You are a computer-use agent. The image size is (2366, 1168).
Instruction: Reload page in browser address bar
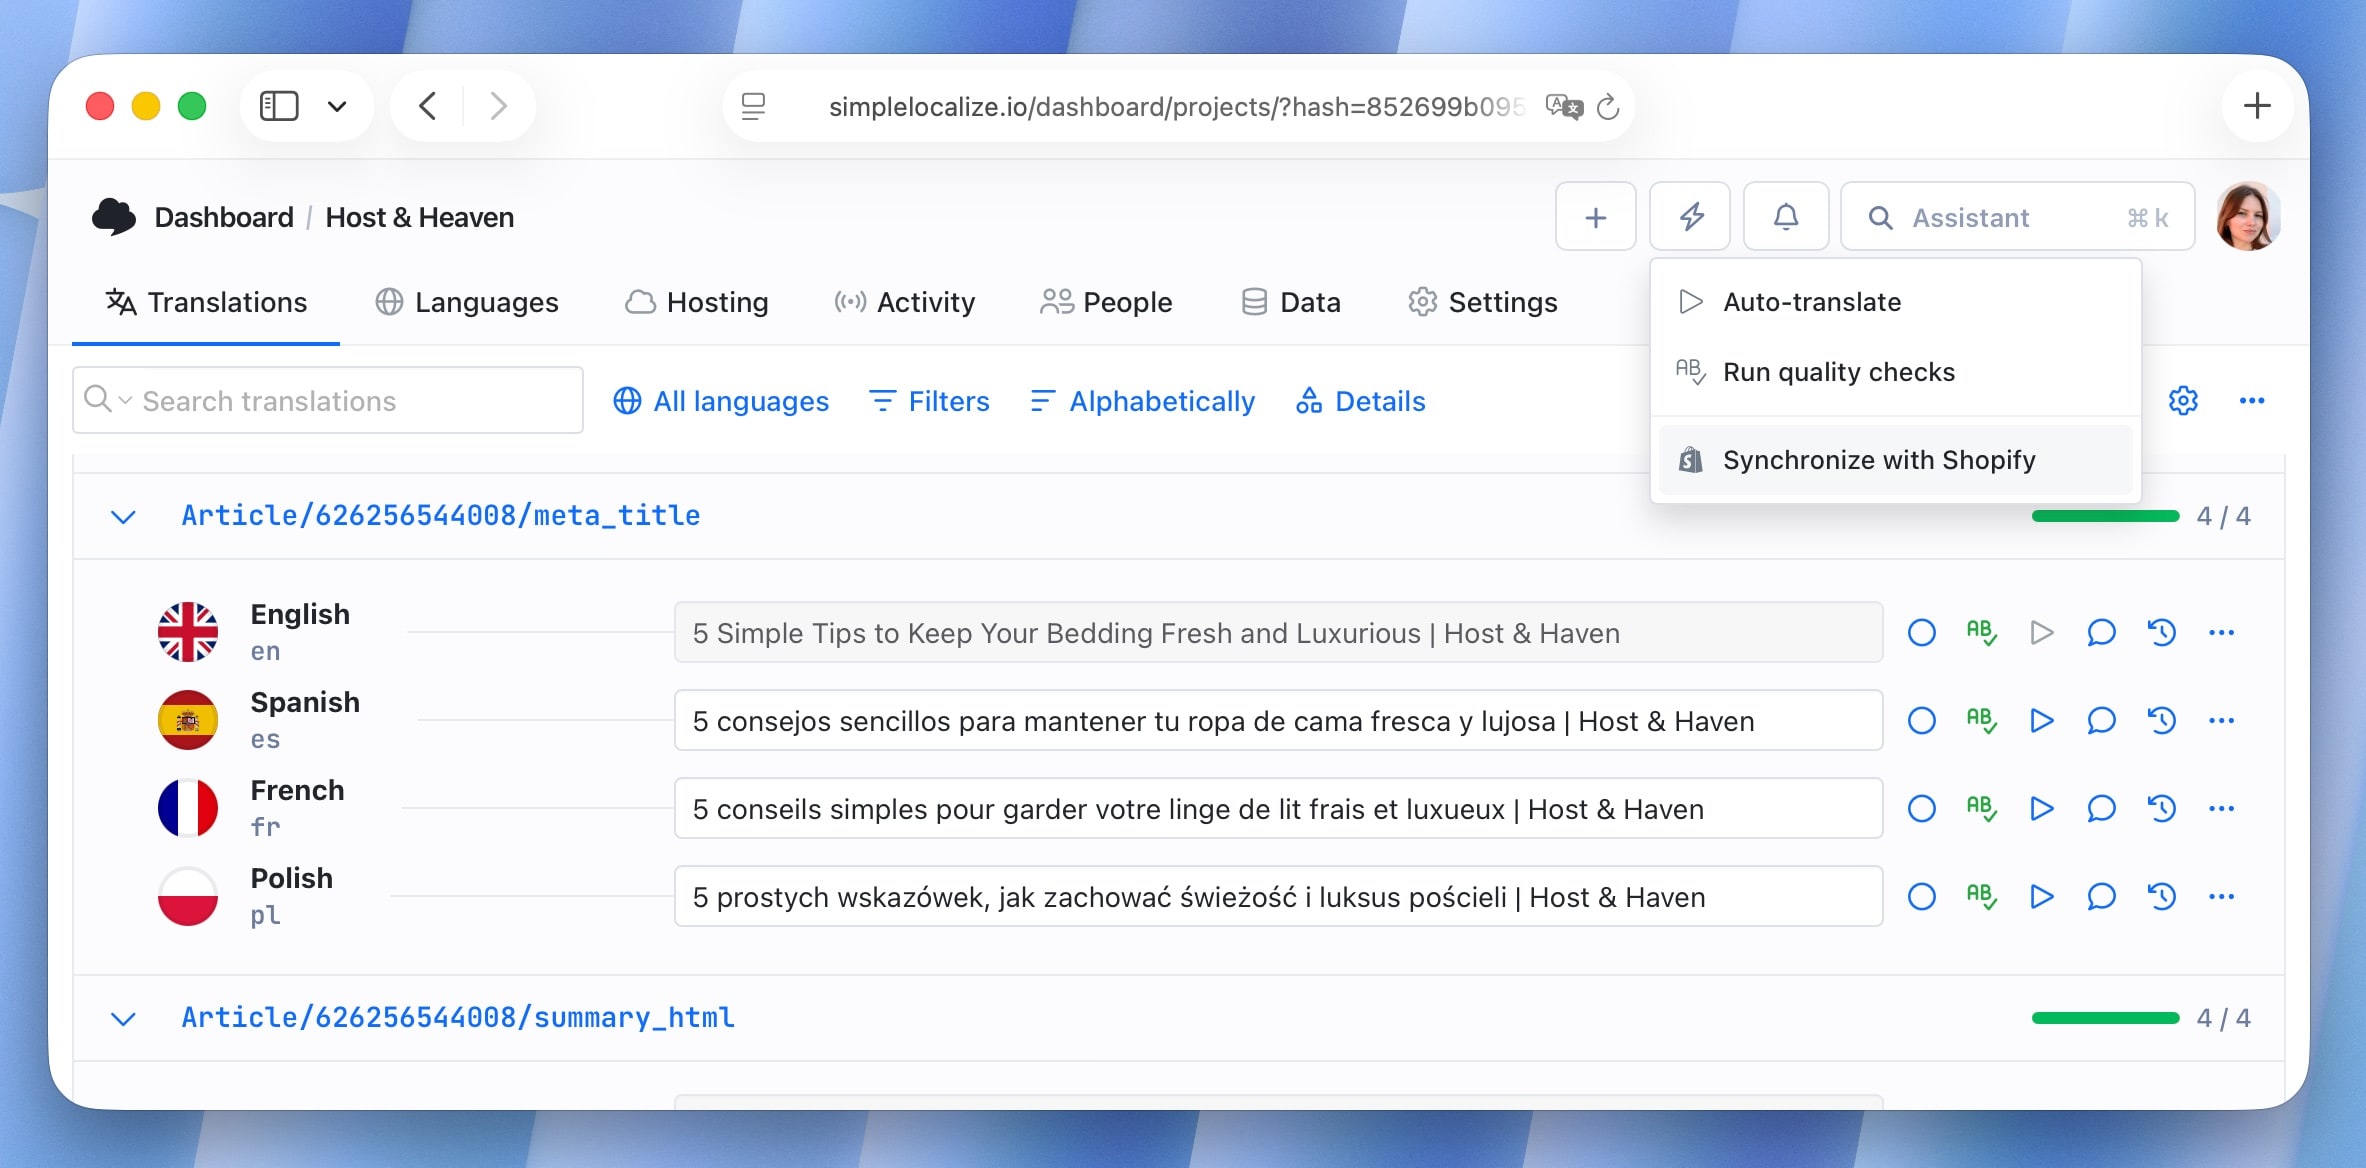1608,107
